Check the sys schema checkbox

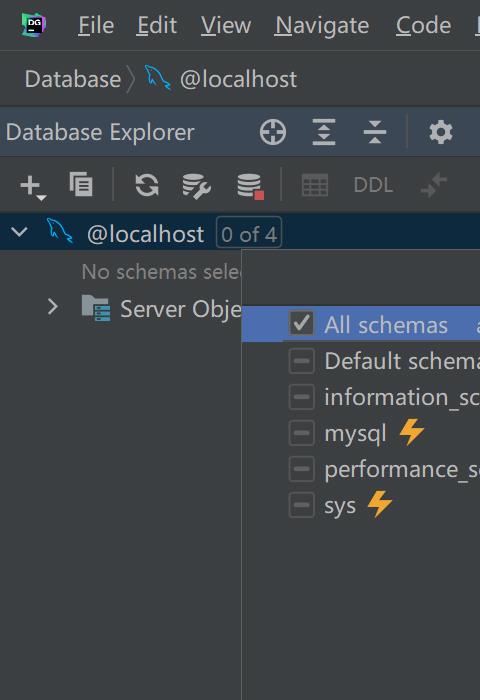coord(301,505)
